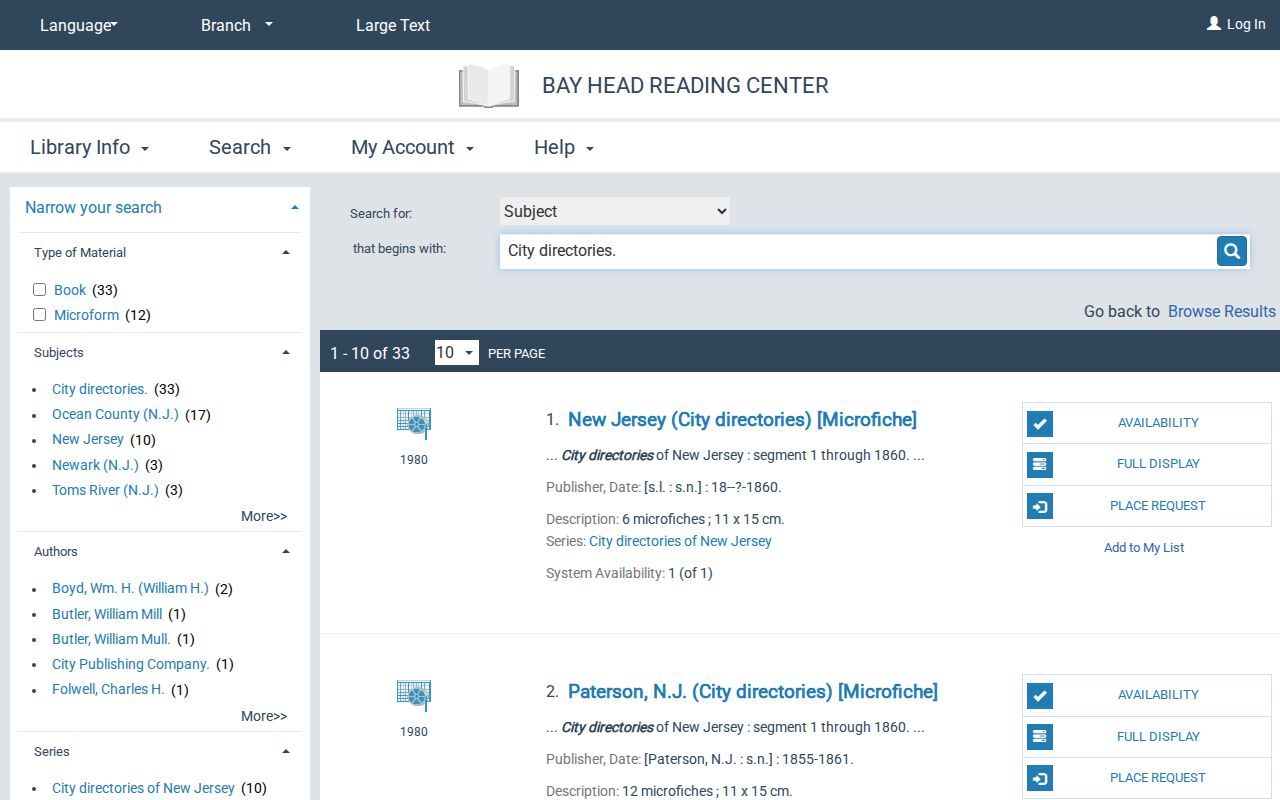Image resolution: width=1280 pixels, height=800 pixels.
Task: Click the open book library logo
Action: click(x=489, y=86)
